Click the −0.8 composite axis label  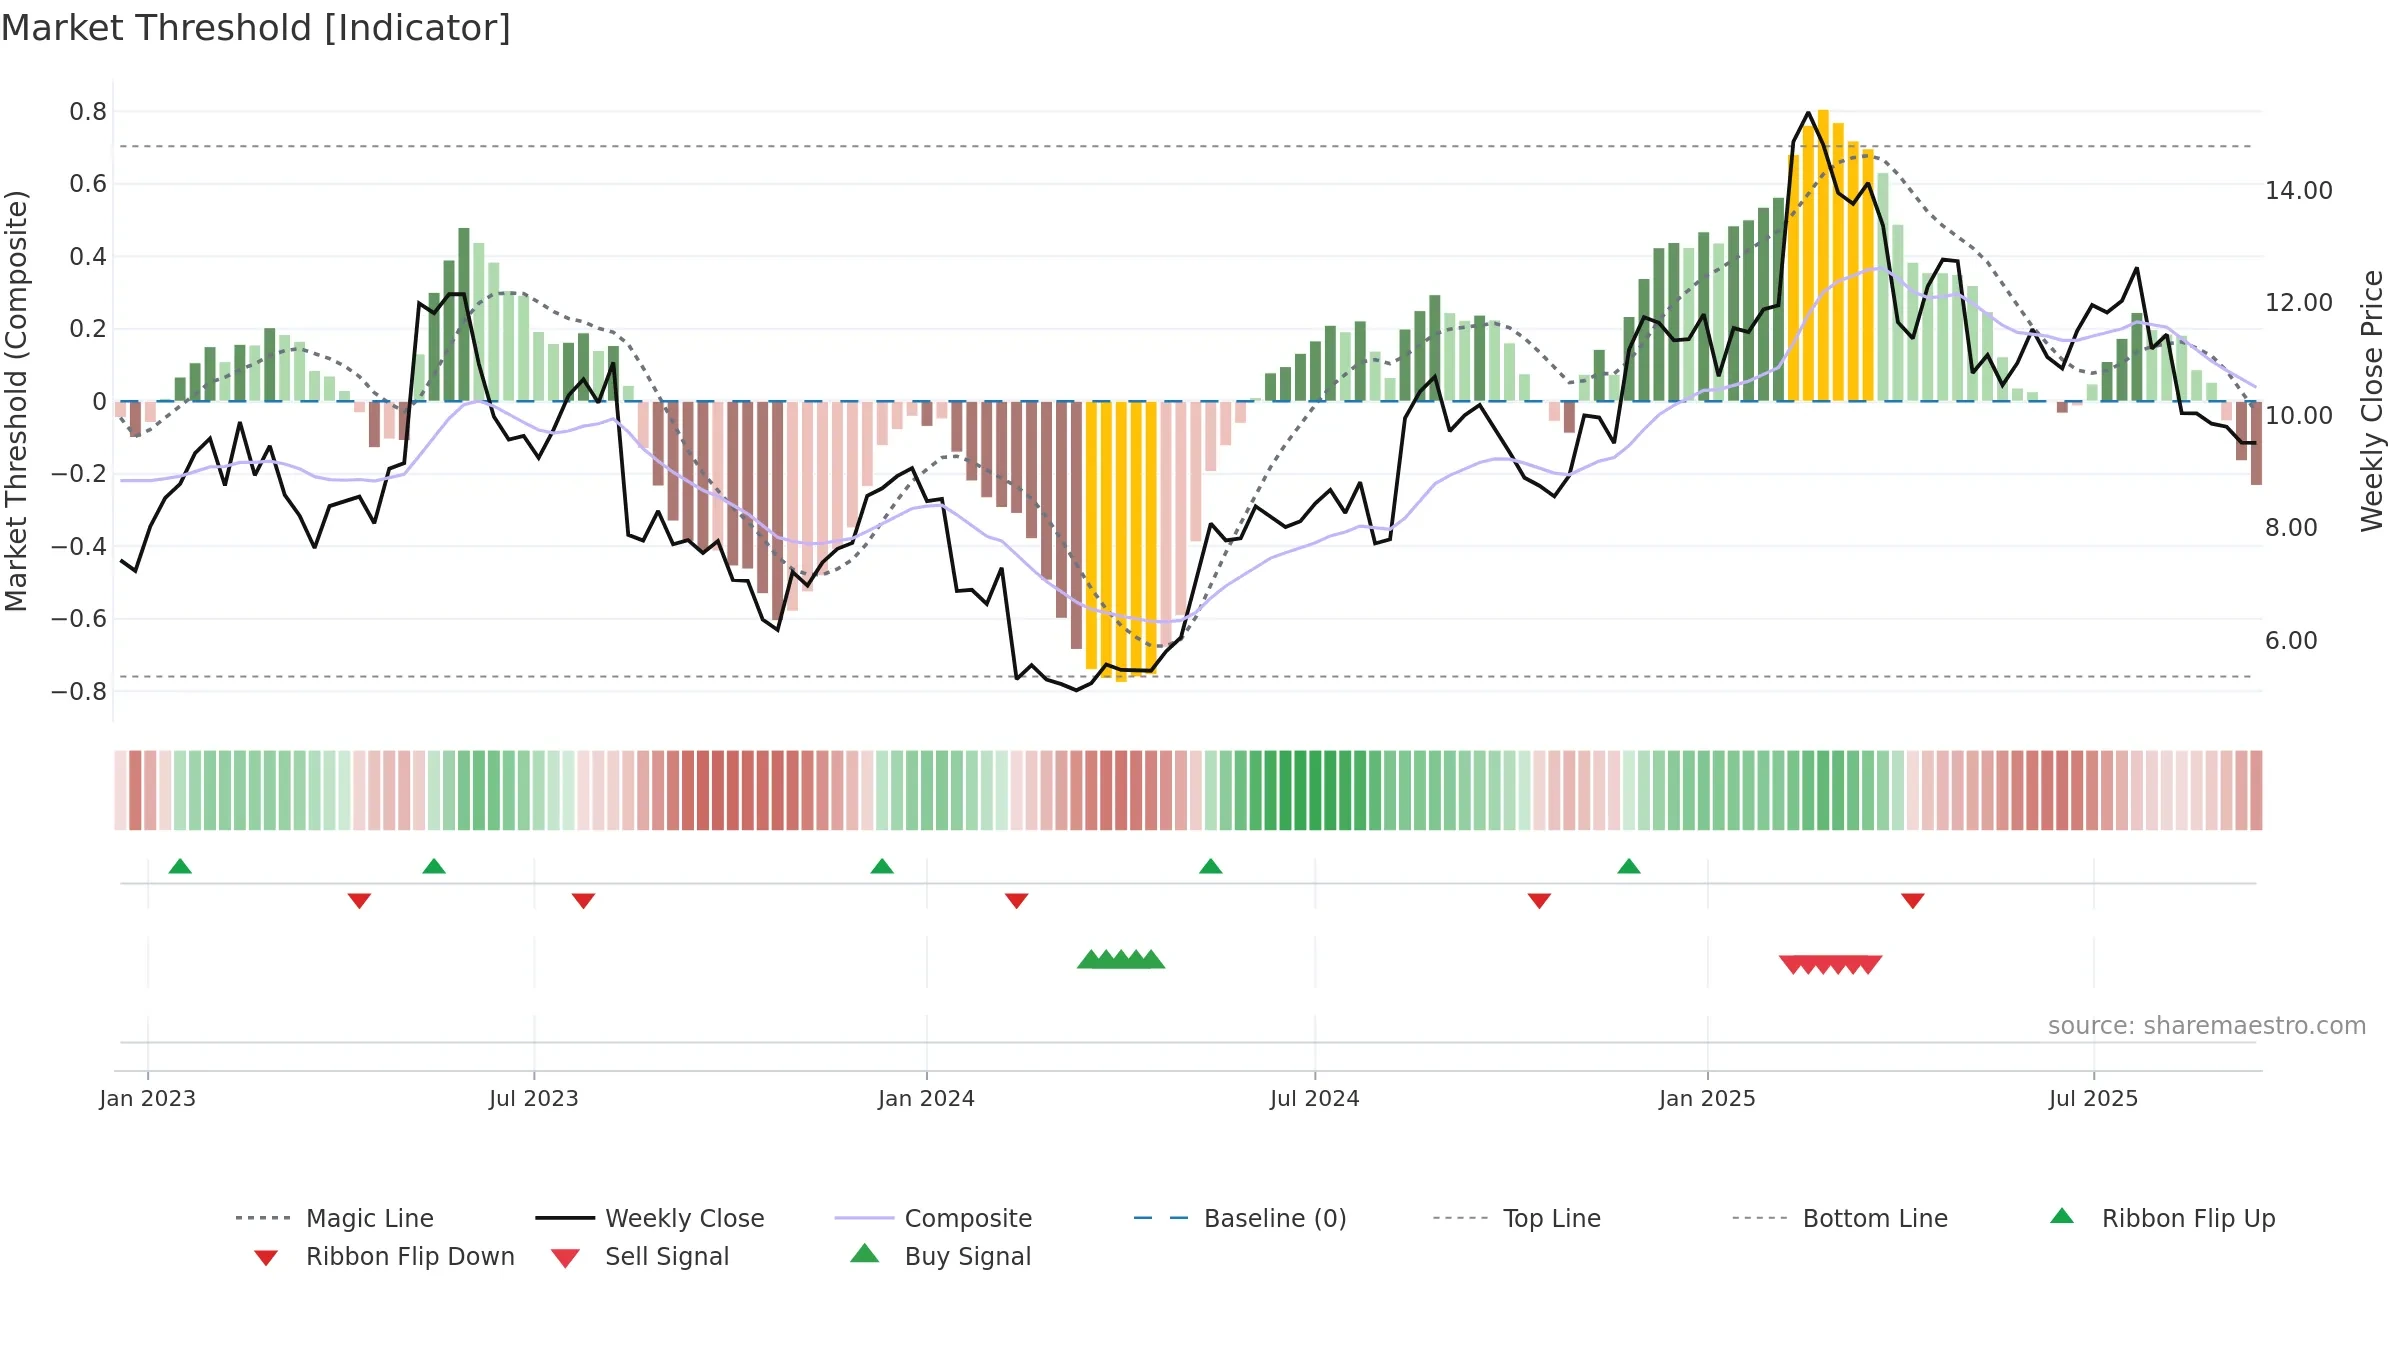79,691
